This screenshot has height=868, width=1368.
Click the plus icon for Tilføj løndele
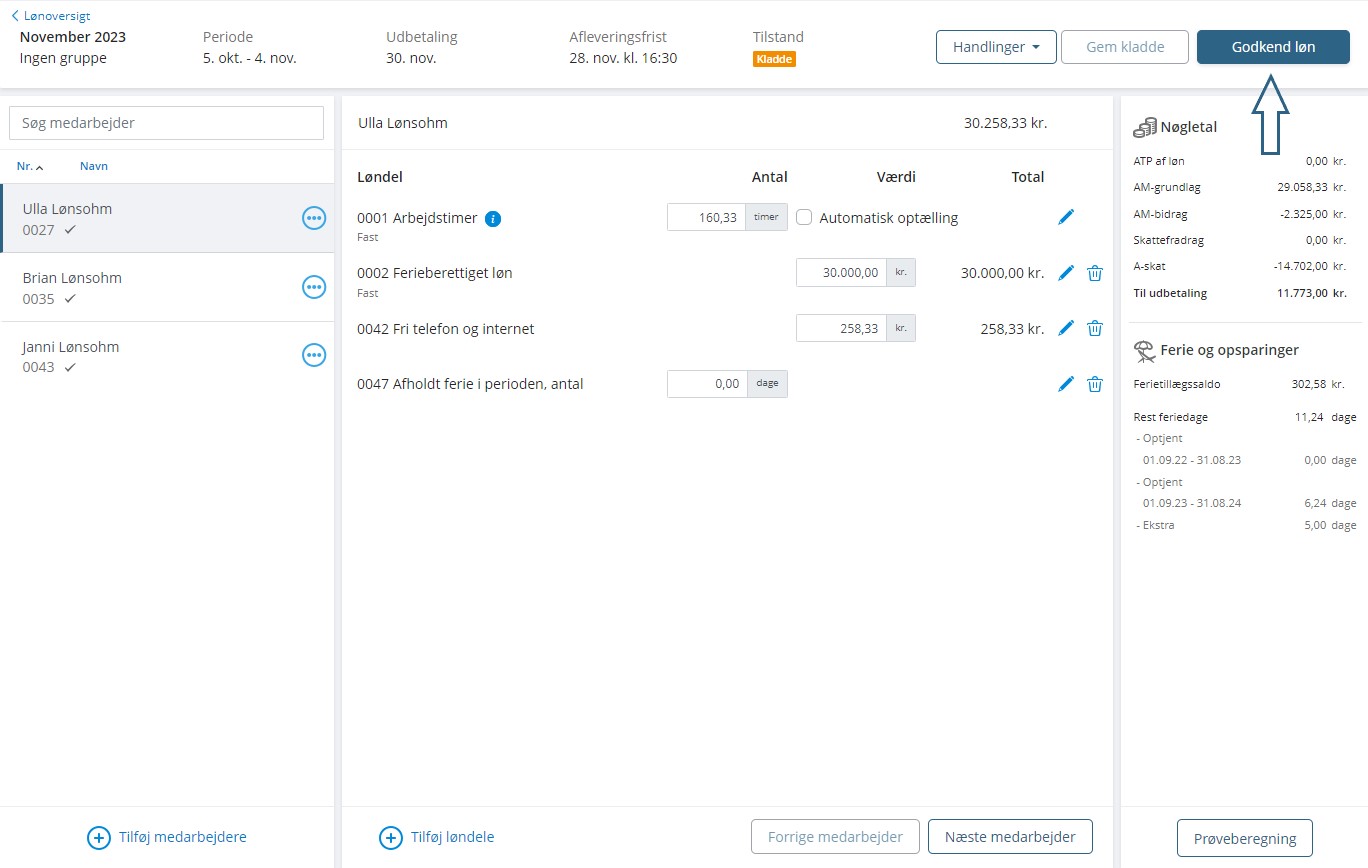(x=391, y=838)
